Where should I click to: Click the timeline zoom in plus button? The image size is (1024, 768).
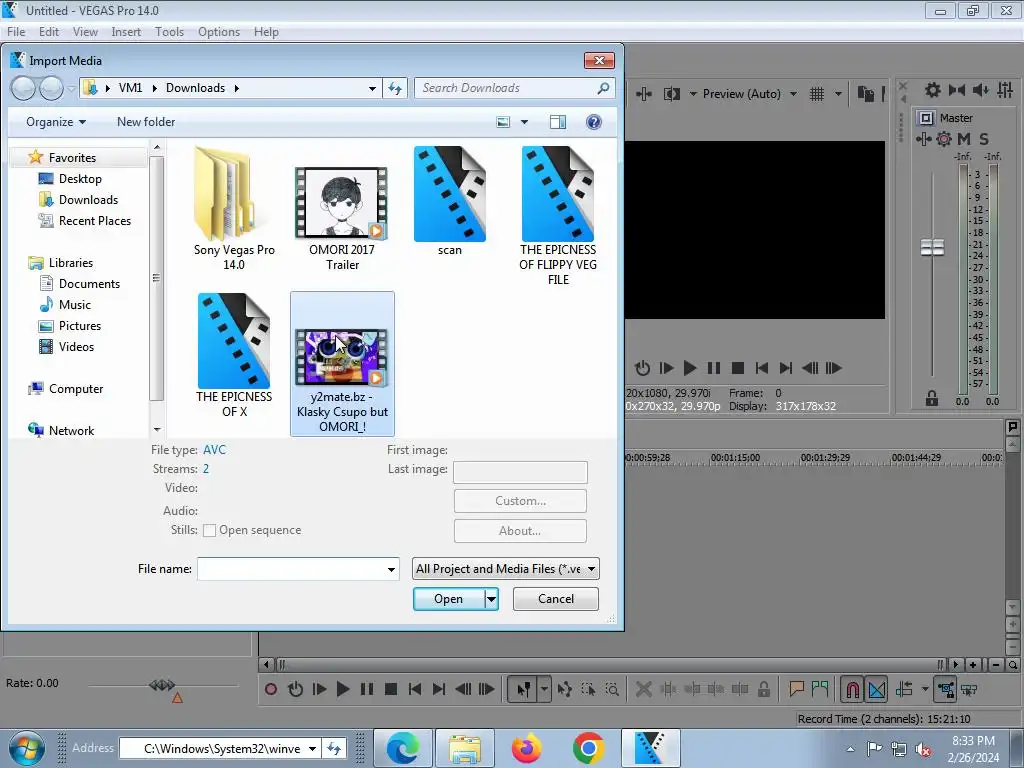[x=973, y=665]
